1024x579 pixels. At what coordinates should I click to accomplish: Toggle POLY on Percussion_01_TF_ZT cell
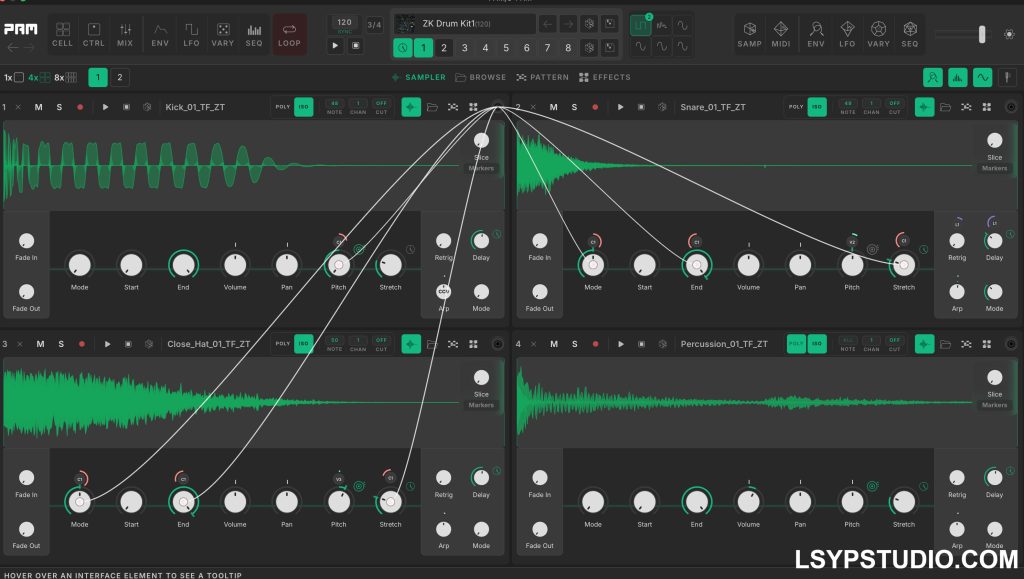(796, 344)
